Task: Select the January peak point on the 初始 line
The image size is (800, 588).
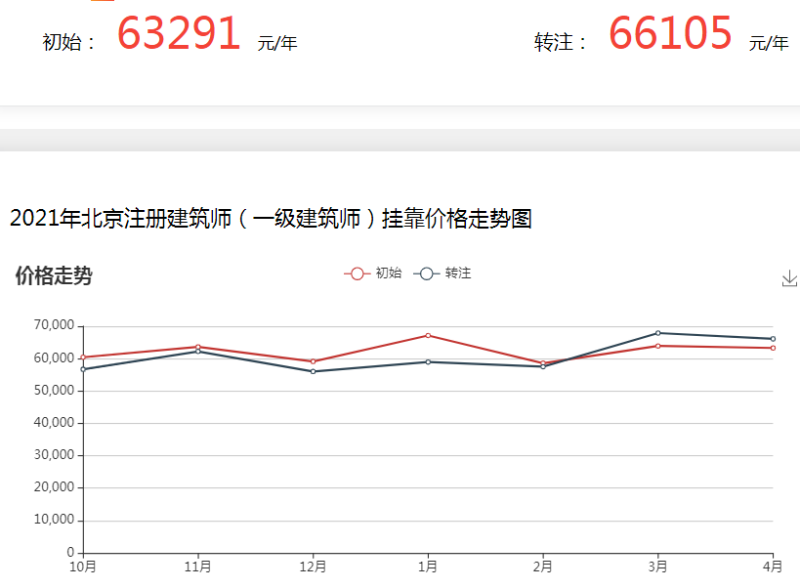Action: (x=428, y=335)
